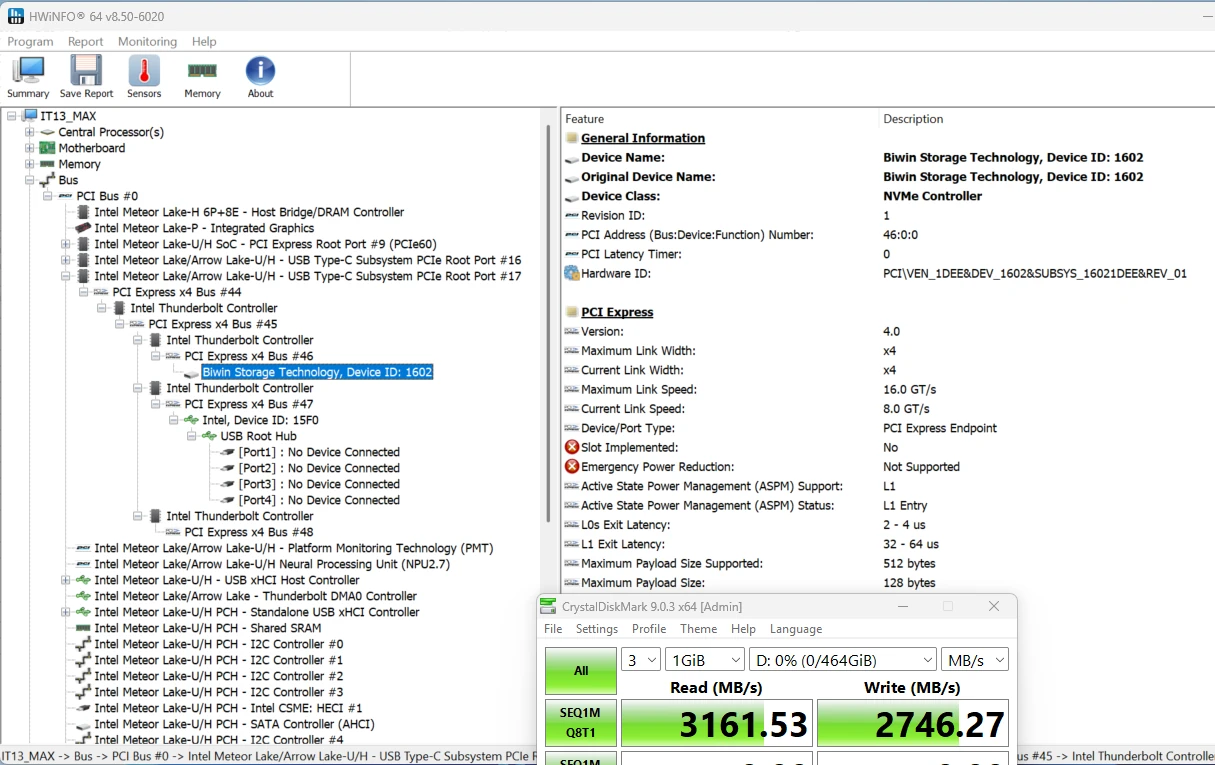Collapse PCI Express x4 Bus #44 node
Image resolution: width=1215 pixels, height=765 pixels.
coord(84,292)
